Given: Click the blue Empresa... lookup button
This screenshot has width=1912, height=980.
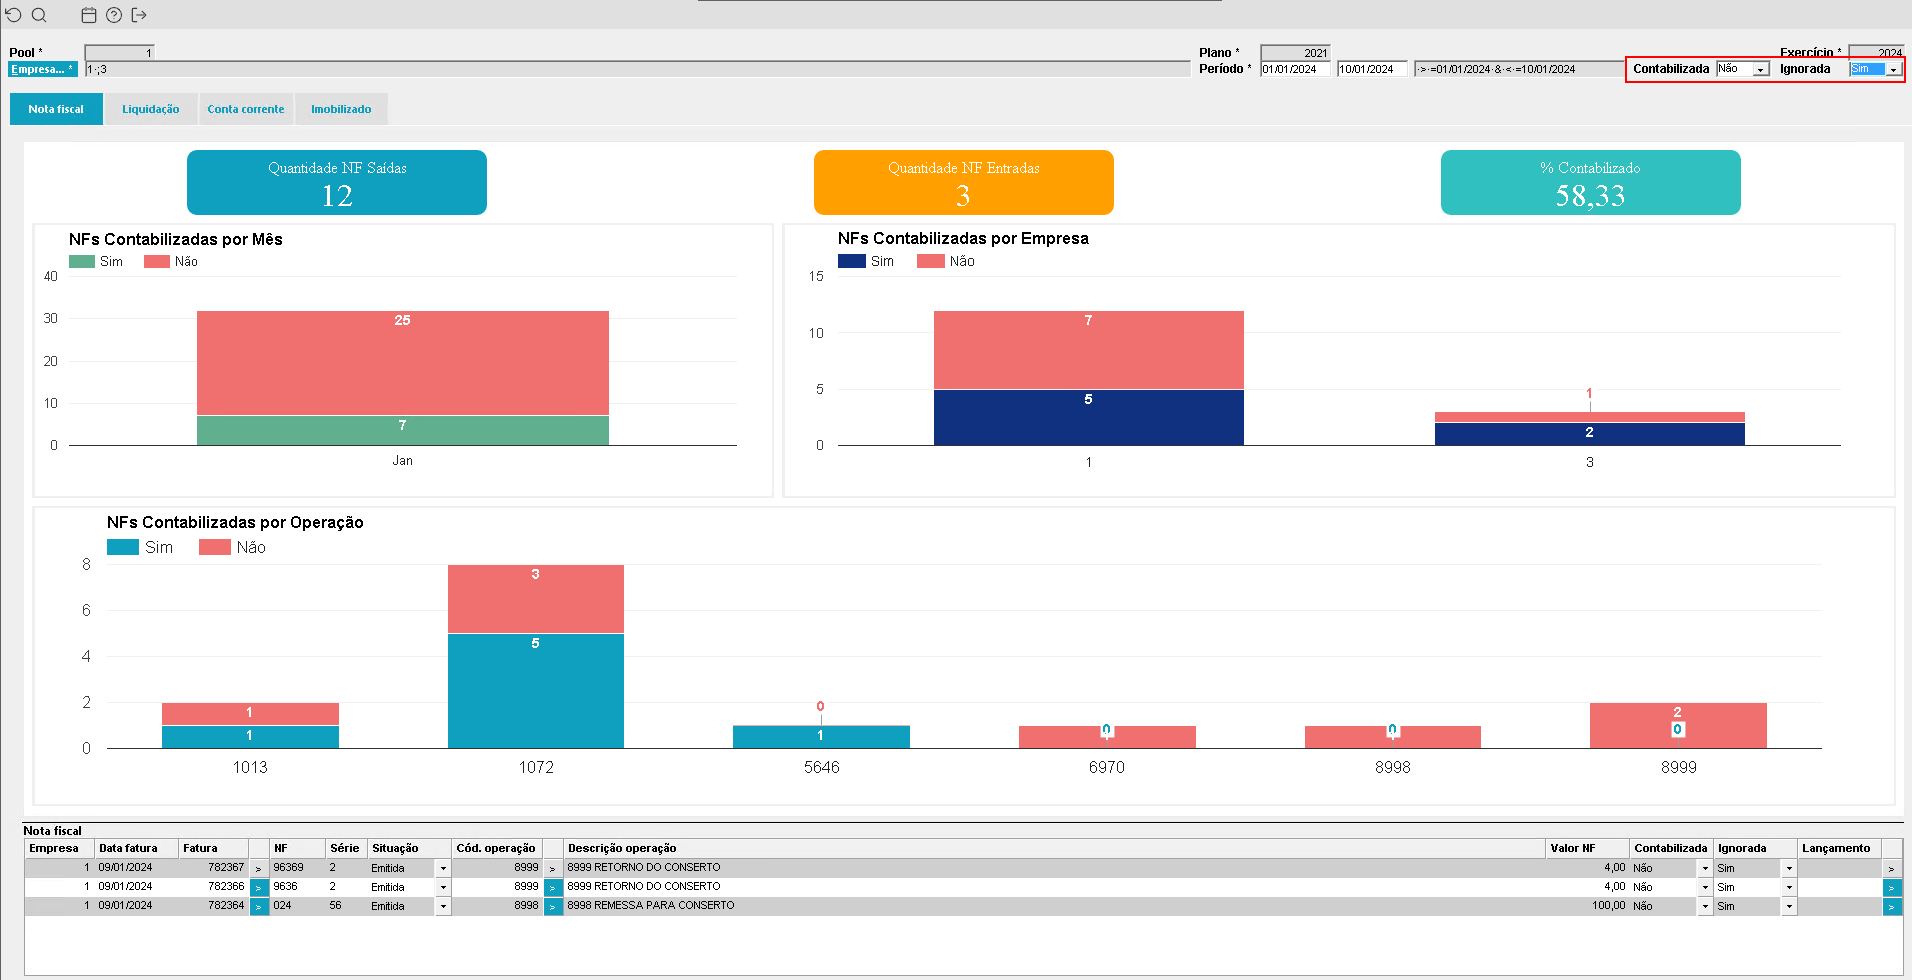Looking at the screenshot, I should (42, 69).
